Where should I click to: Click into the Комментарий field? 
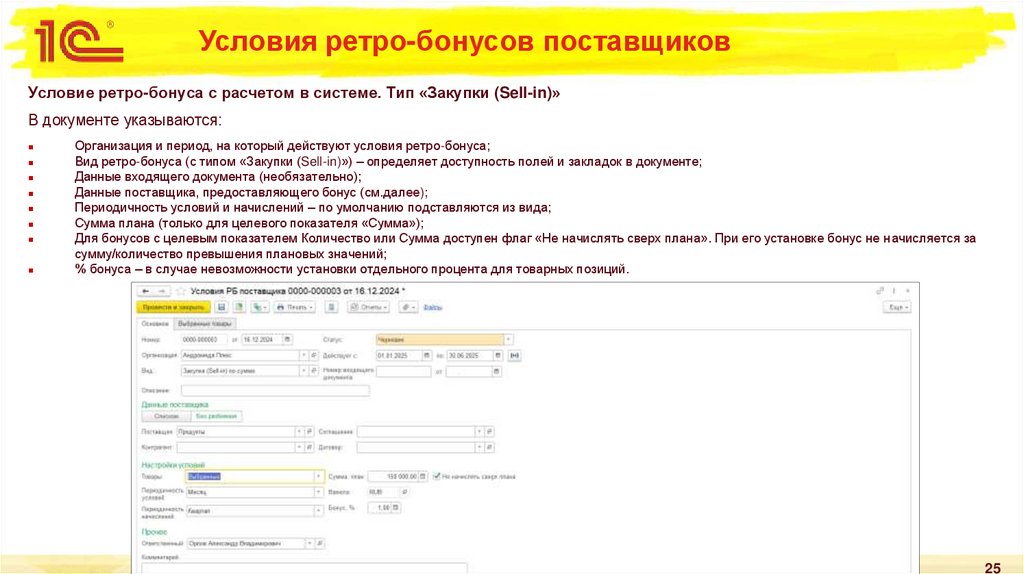[304, 568]
